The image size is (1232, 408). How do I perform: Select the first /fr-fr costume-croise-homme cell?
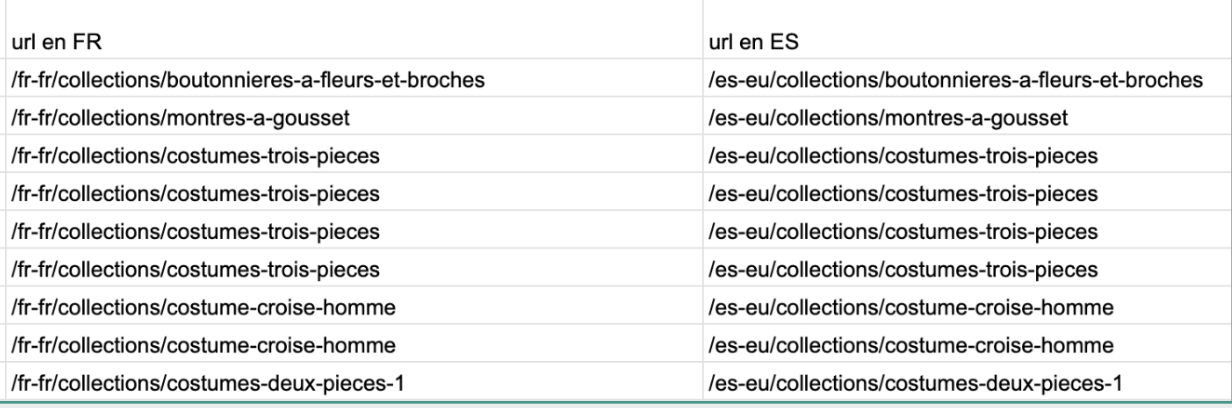click(350, 307)
